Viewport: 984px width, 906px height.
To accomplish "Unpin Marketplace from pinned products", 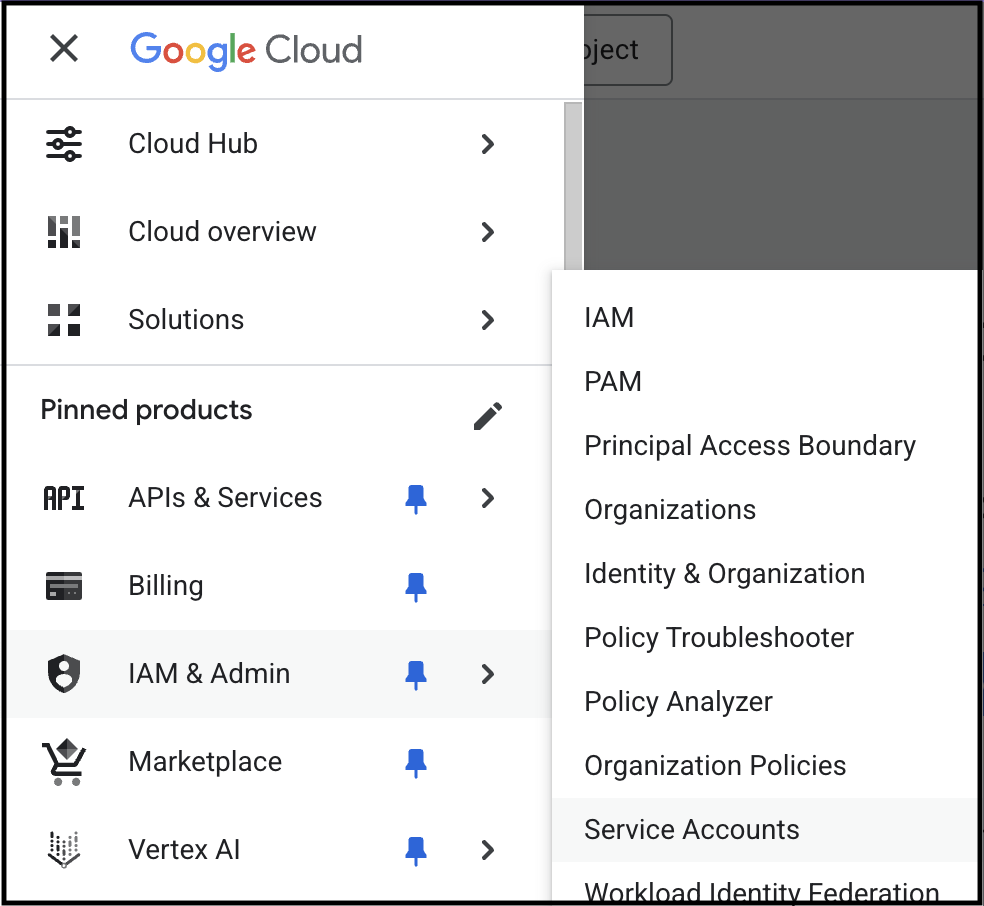I will (x=415, y=763).
